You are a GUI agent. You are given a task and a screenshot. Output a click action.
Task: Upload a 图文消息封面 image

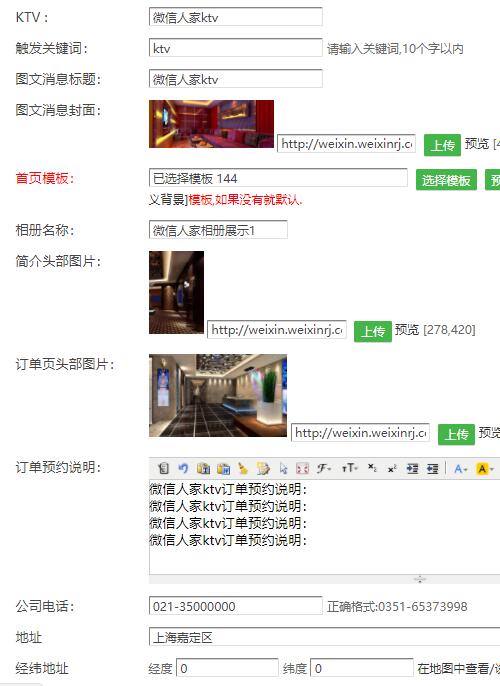coord(442,145)
